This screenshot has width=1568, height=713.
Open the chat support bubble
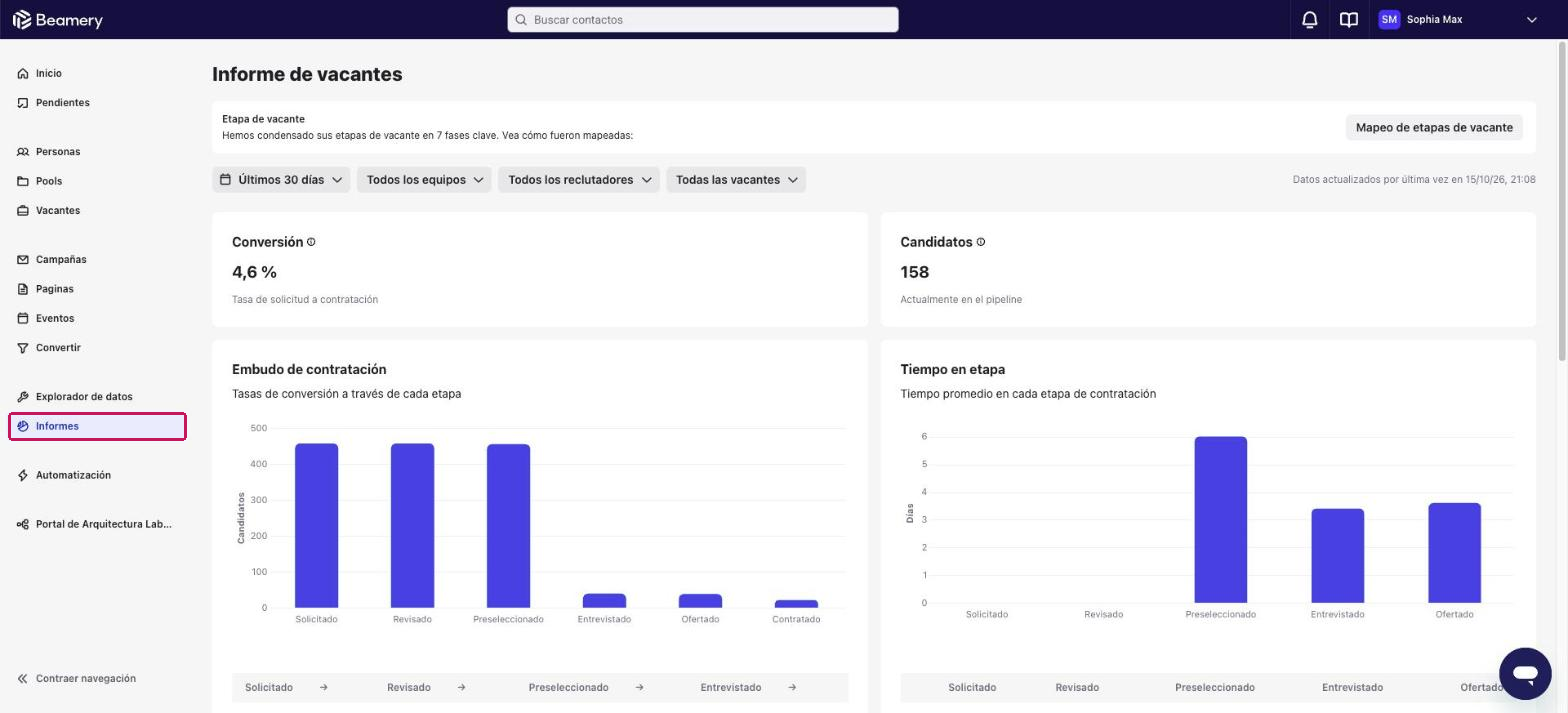tap(1524, 673)
